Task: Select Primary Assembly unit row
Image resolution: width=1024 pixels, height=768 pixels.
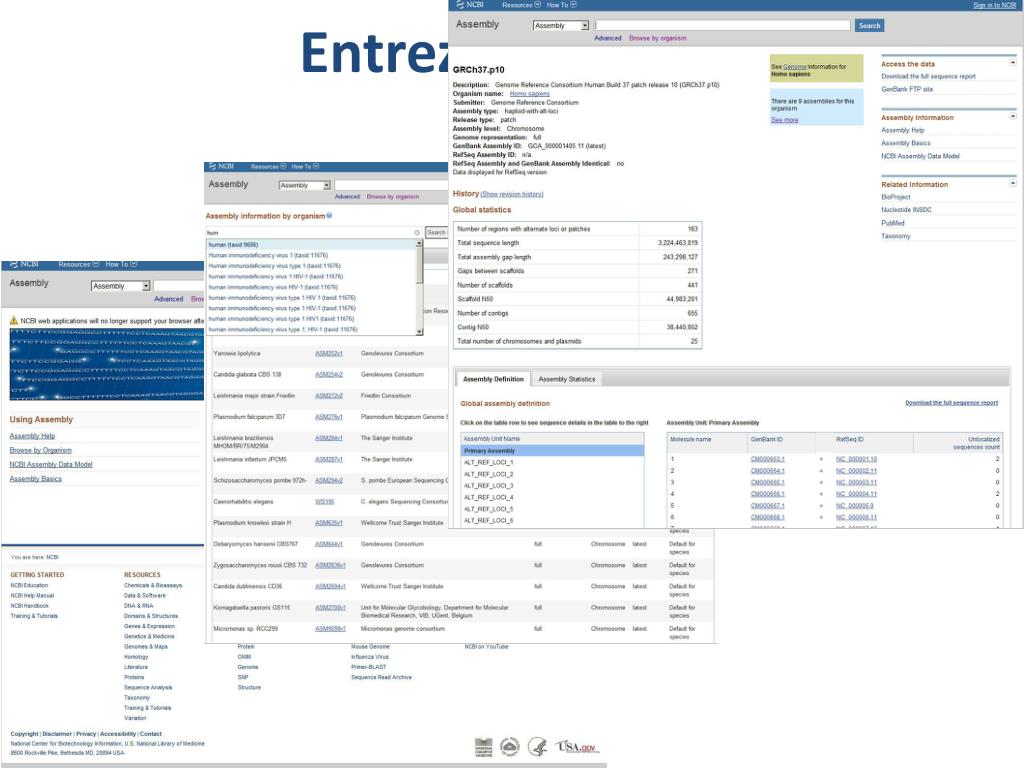Action: click(x=552, y=451)
